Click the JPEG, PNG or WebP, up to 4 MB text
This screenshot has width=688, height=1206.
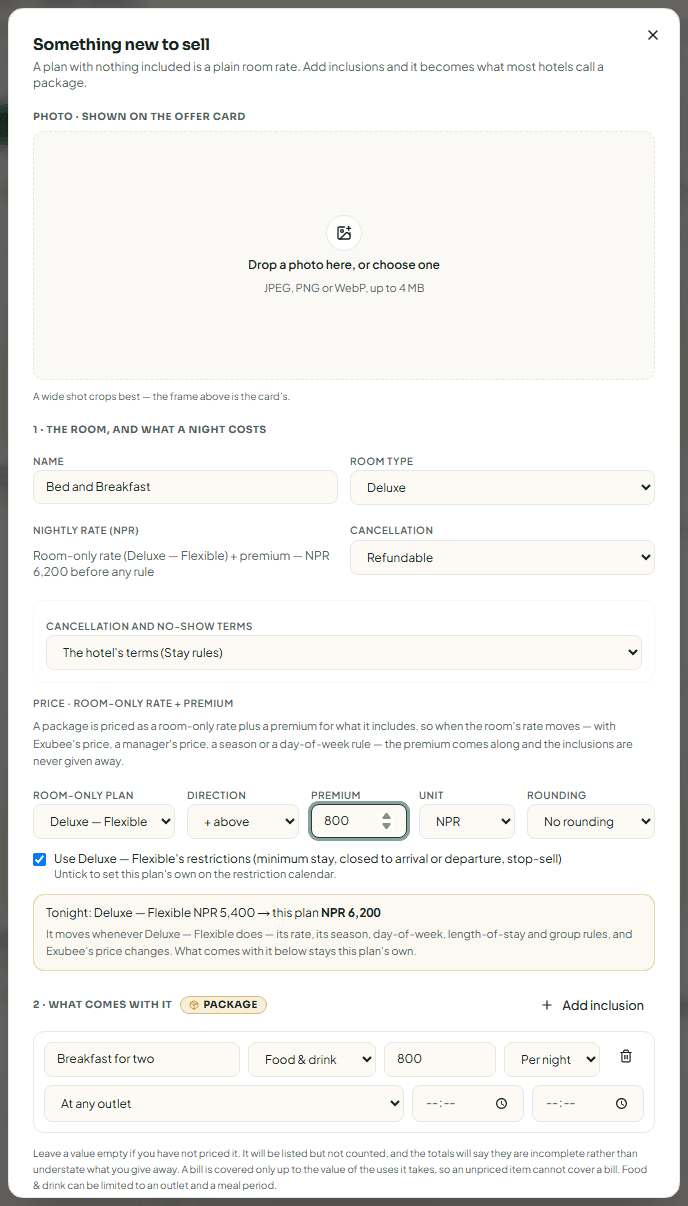click(344, 288)
